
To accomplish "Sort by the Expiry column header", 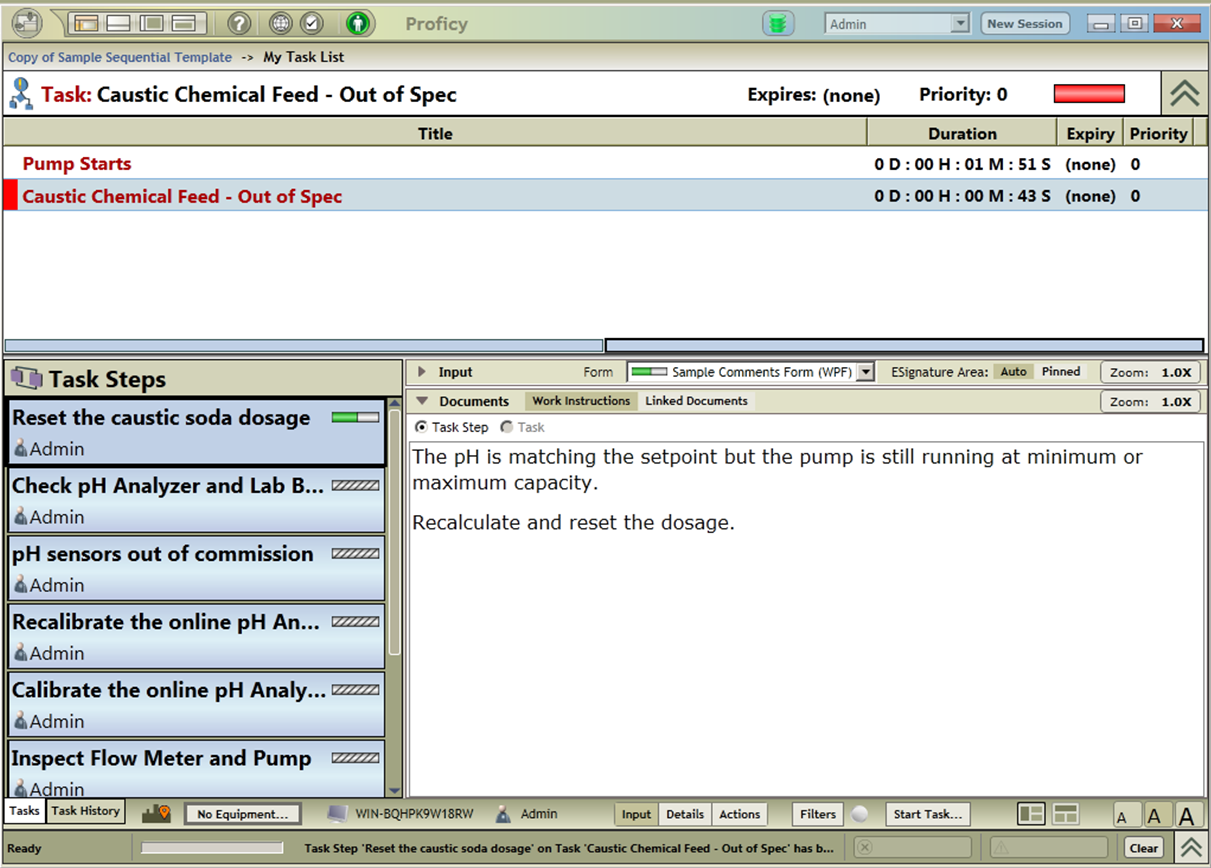I will pyautogui.click(x=1090, y=133).
